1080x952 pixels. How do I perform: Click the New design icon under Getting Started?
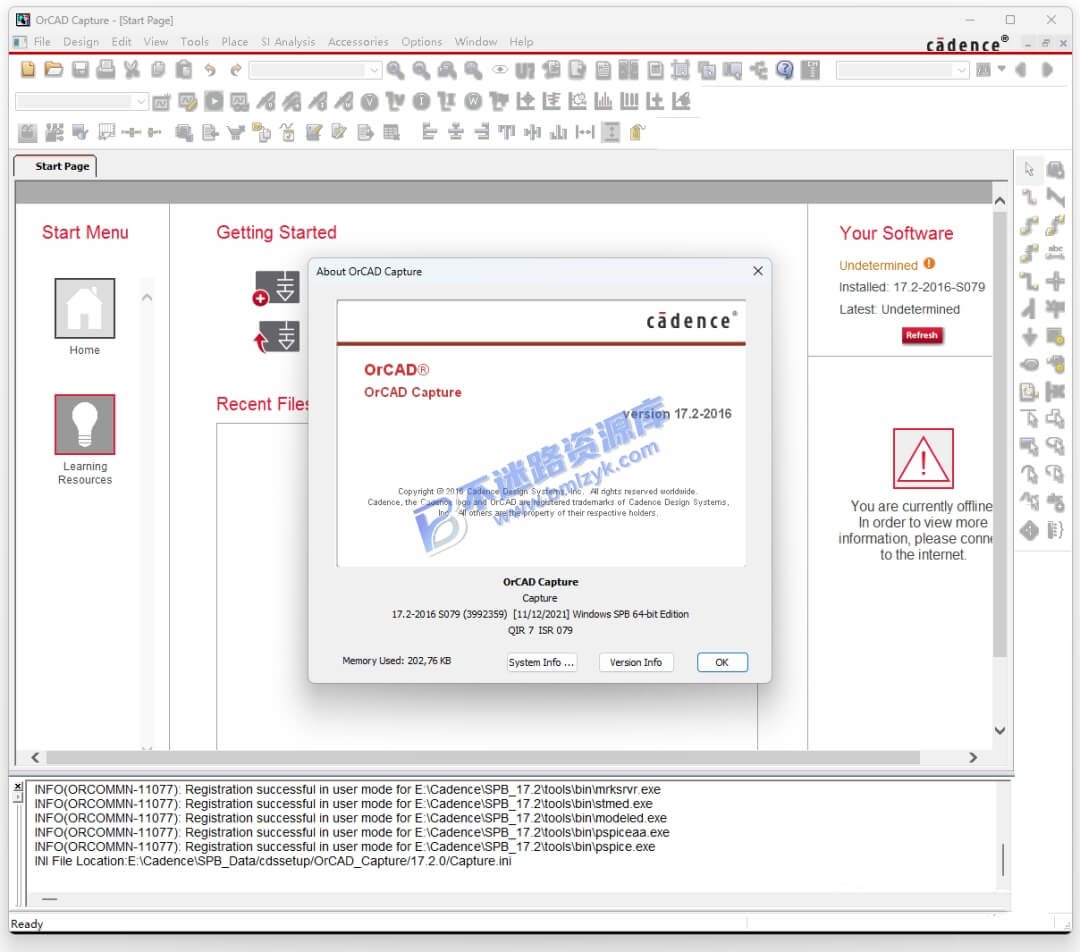click(x=277, y=288)
